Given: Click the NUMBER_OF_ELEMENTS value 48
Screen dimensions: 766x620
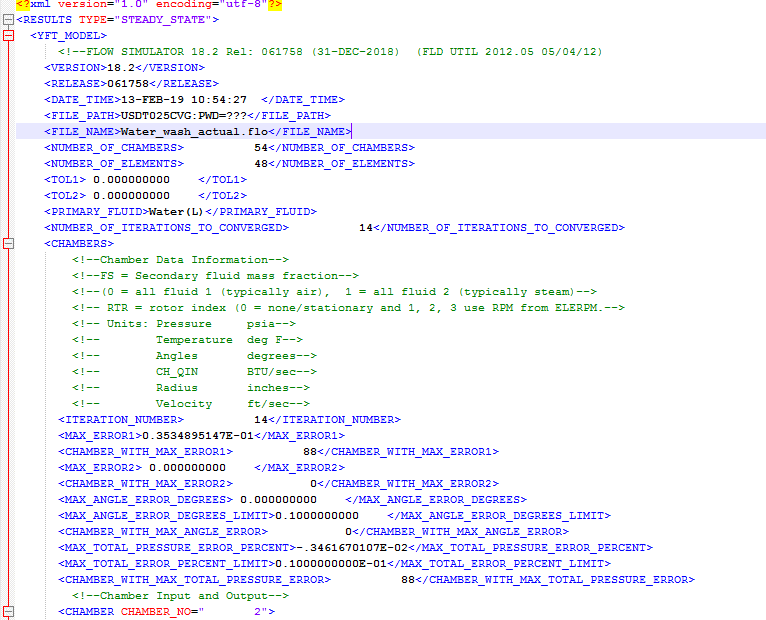Looking at the screenshot, I should click(262, 164).
